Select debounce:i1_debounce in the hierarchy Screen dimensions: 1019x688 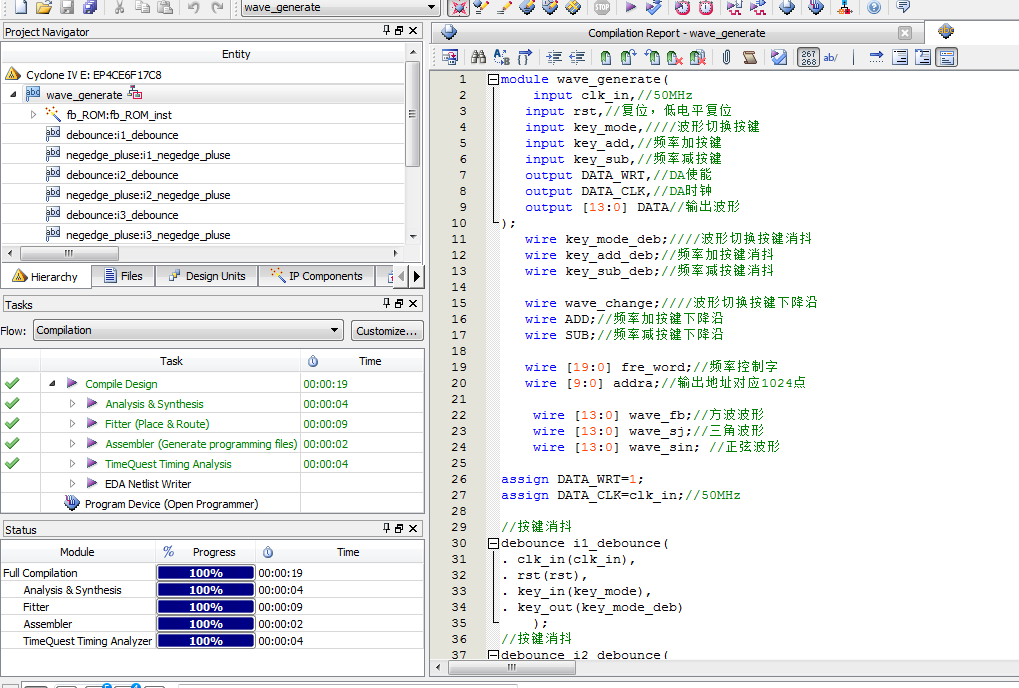click(x=122, y=135)
